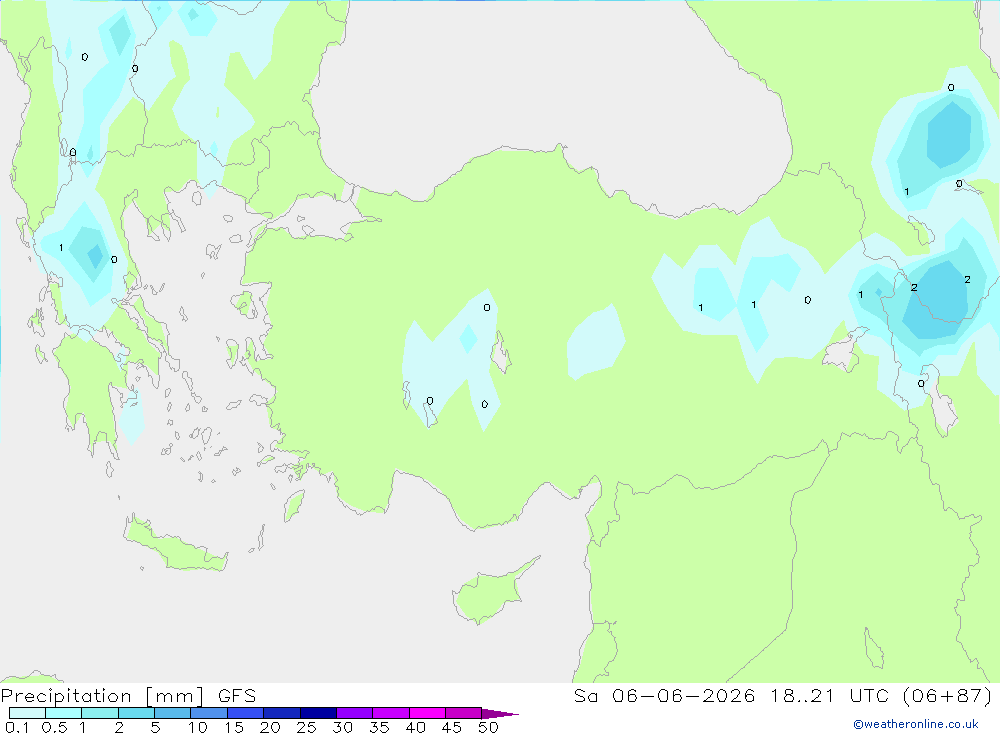Click the 30–35 mm violet legend swatch
The height and width of the screenshot is (733, 1000).
(354, 713)
